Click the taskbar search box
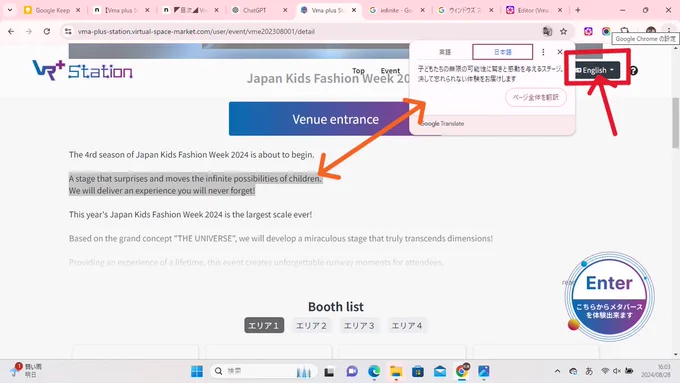This screenshot has height=383, width=680. [x=264, y=371]
